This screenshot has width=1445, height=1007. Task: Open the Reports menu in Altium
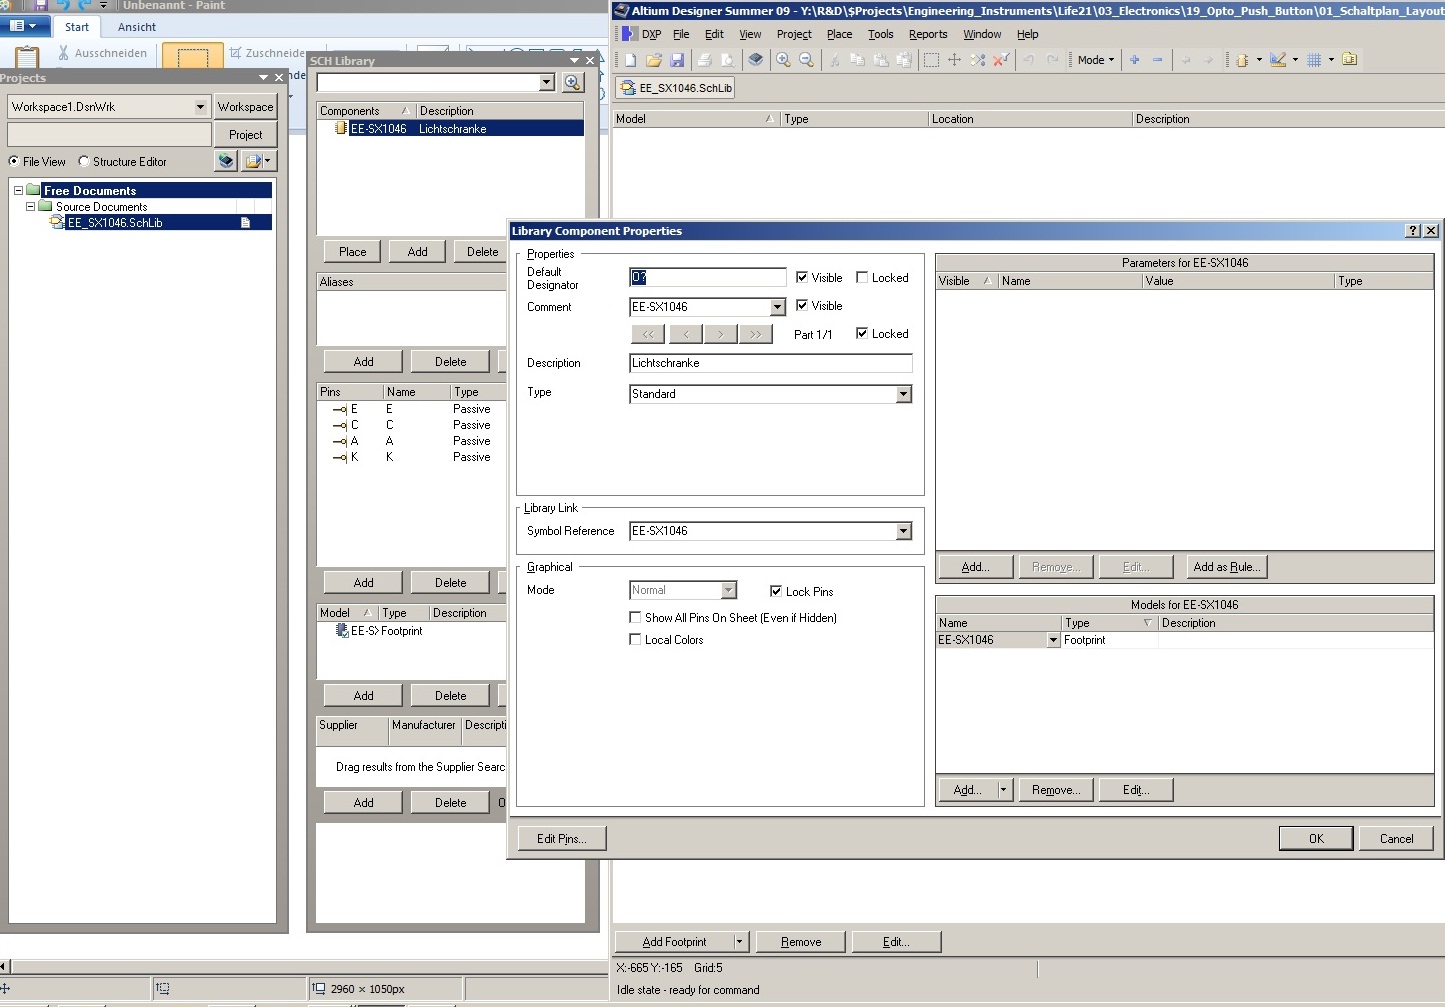pos(928,34)
